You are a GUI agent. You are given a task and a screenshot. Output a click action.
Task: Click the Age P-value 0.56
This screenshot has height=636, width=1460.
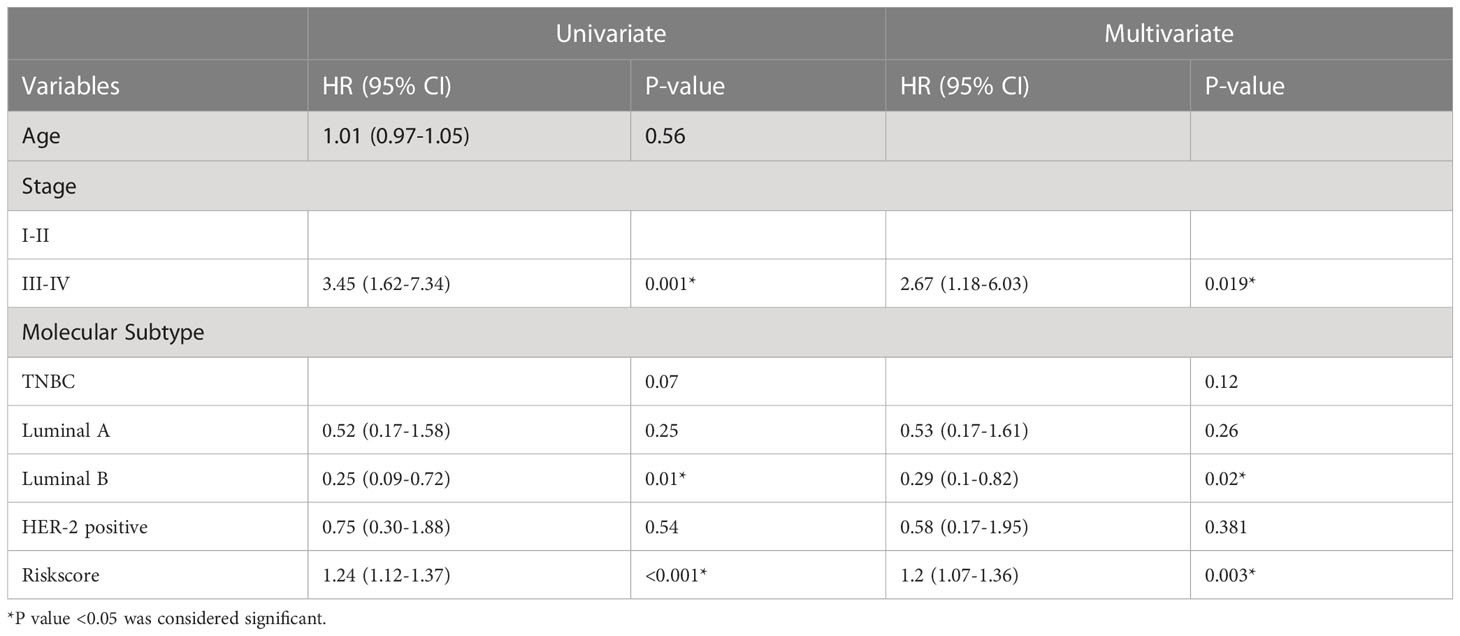666,136
